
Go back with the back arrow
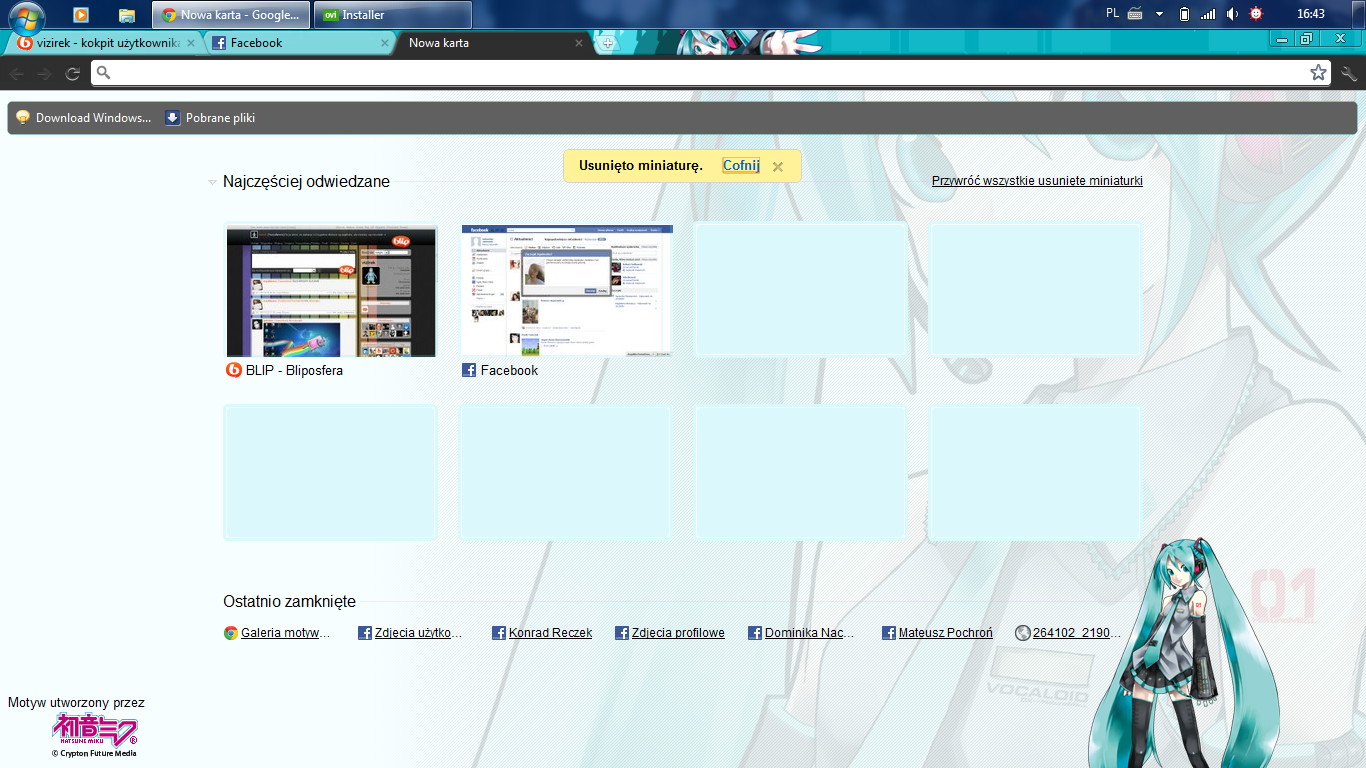(x=17, y=73)
